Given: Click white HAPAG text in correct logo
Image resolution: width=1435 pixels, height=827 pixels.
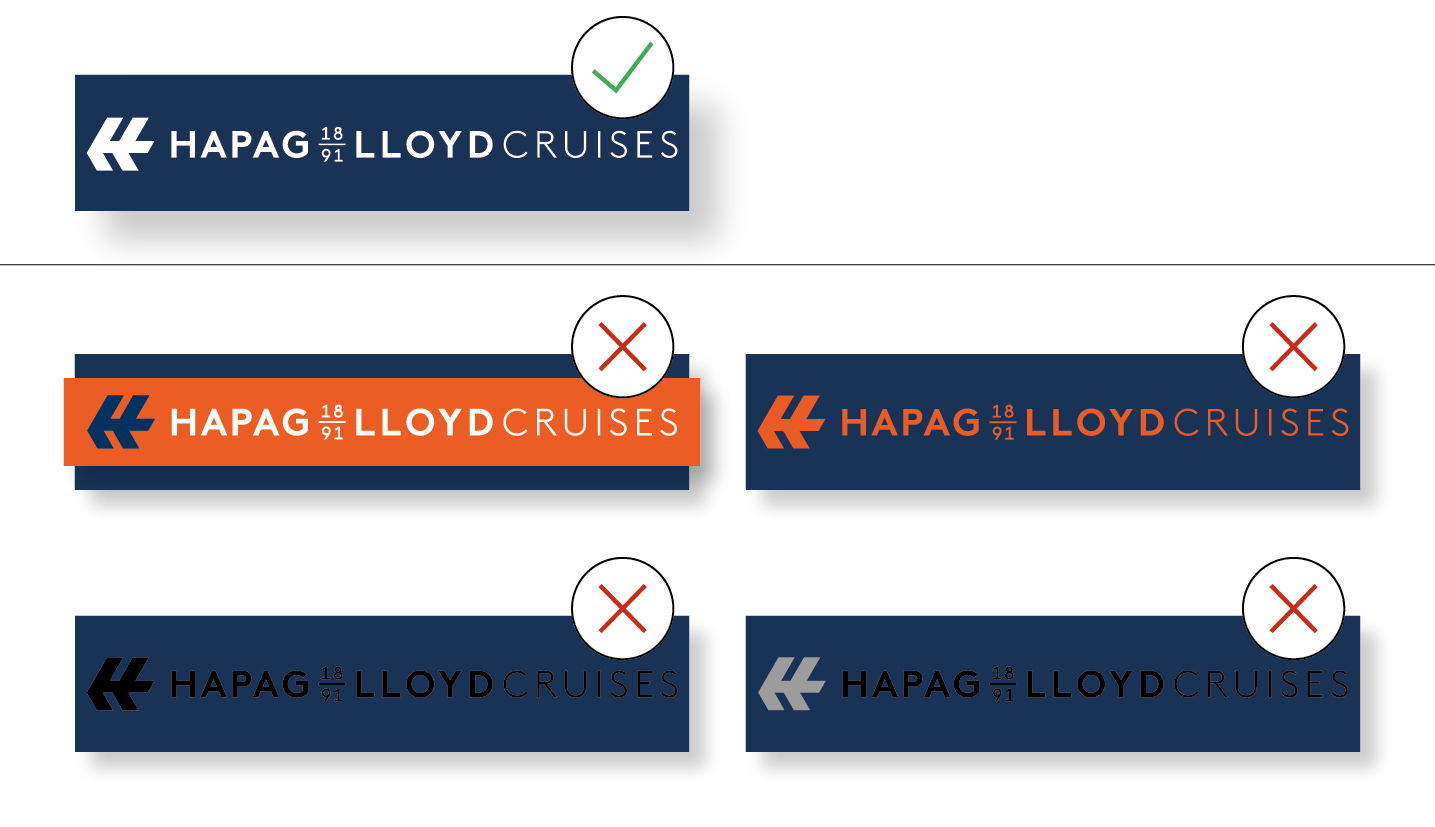Looking at the screenshot, I should coord(240,145).
